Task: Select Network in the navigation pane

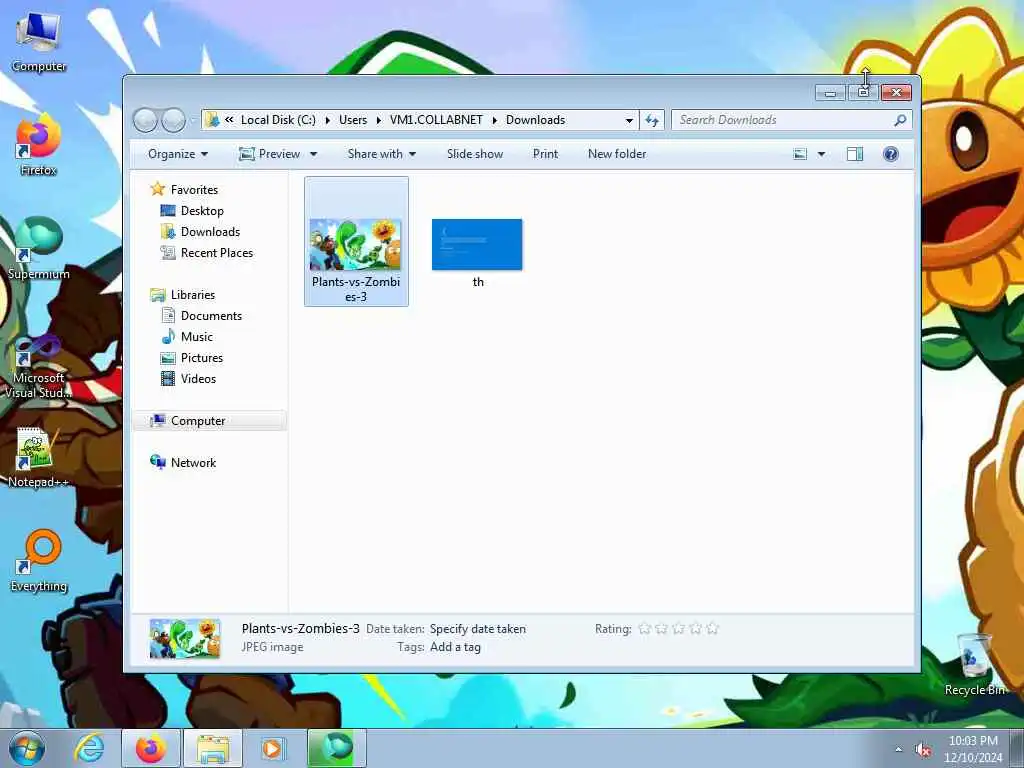Action: [x=193, y=463]
